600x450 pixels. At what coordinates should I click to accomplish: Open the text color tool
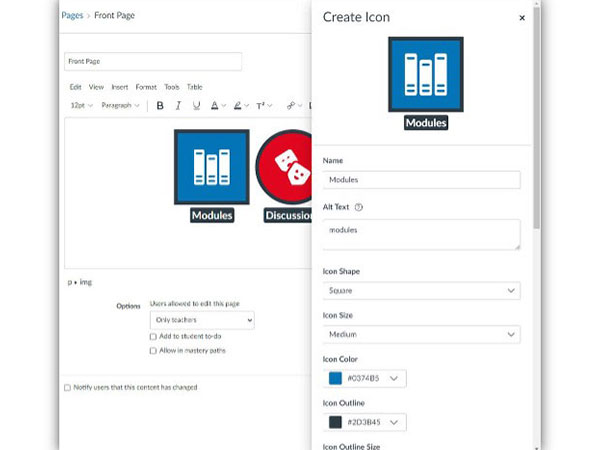pos(215,105)
